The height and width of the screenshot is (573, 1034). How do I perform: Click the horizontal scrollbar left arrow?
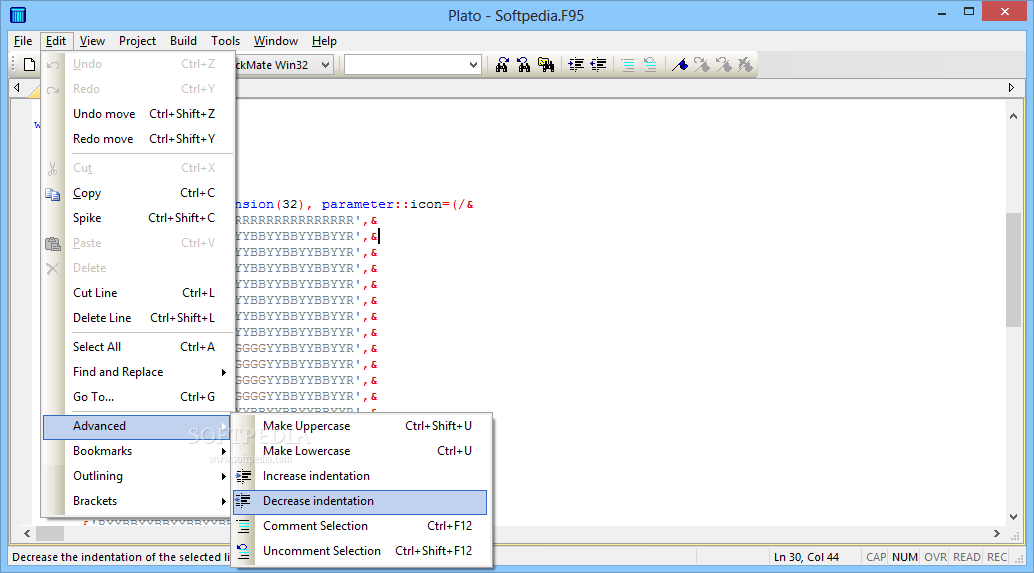27,533
